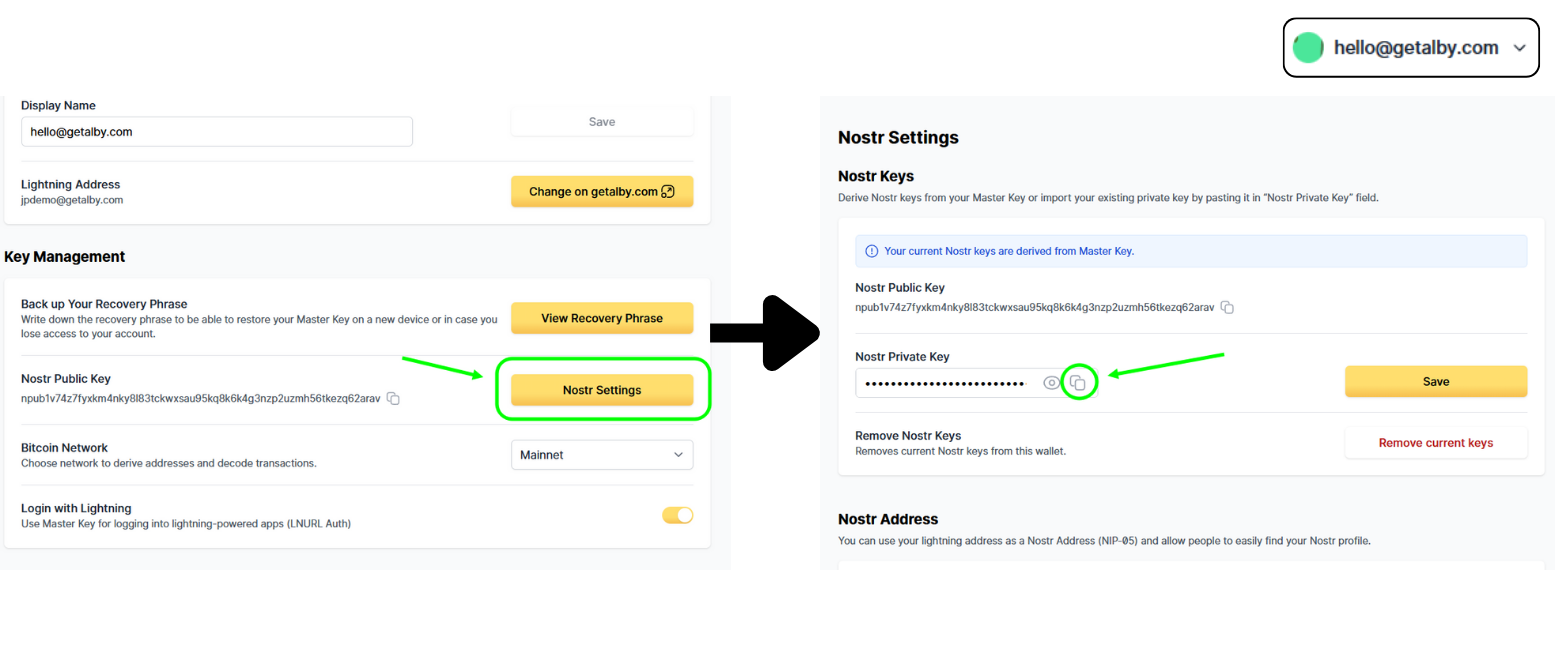
Task: Disable the Login with Lightning switch
Action: point(677,516)
